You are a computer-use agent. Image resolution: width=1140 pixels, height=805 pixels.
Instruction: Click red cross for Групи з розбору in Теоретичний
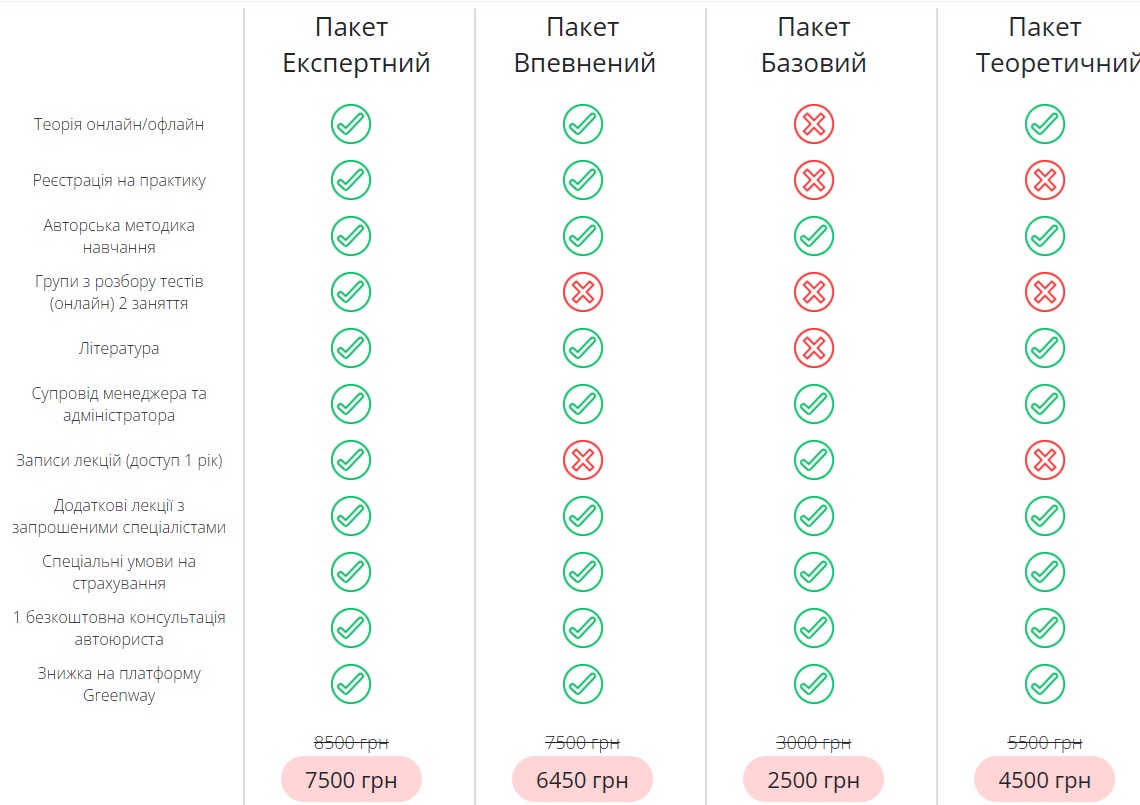pos(1045,293)
